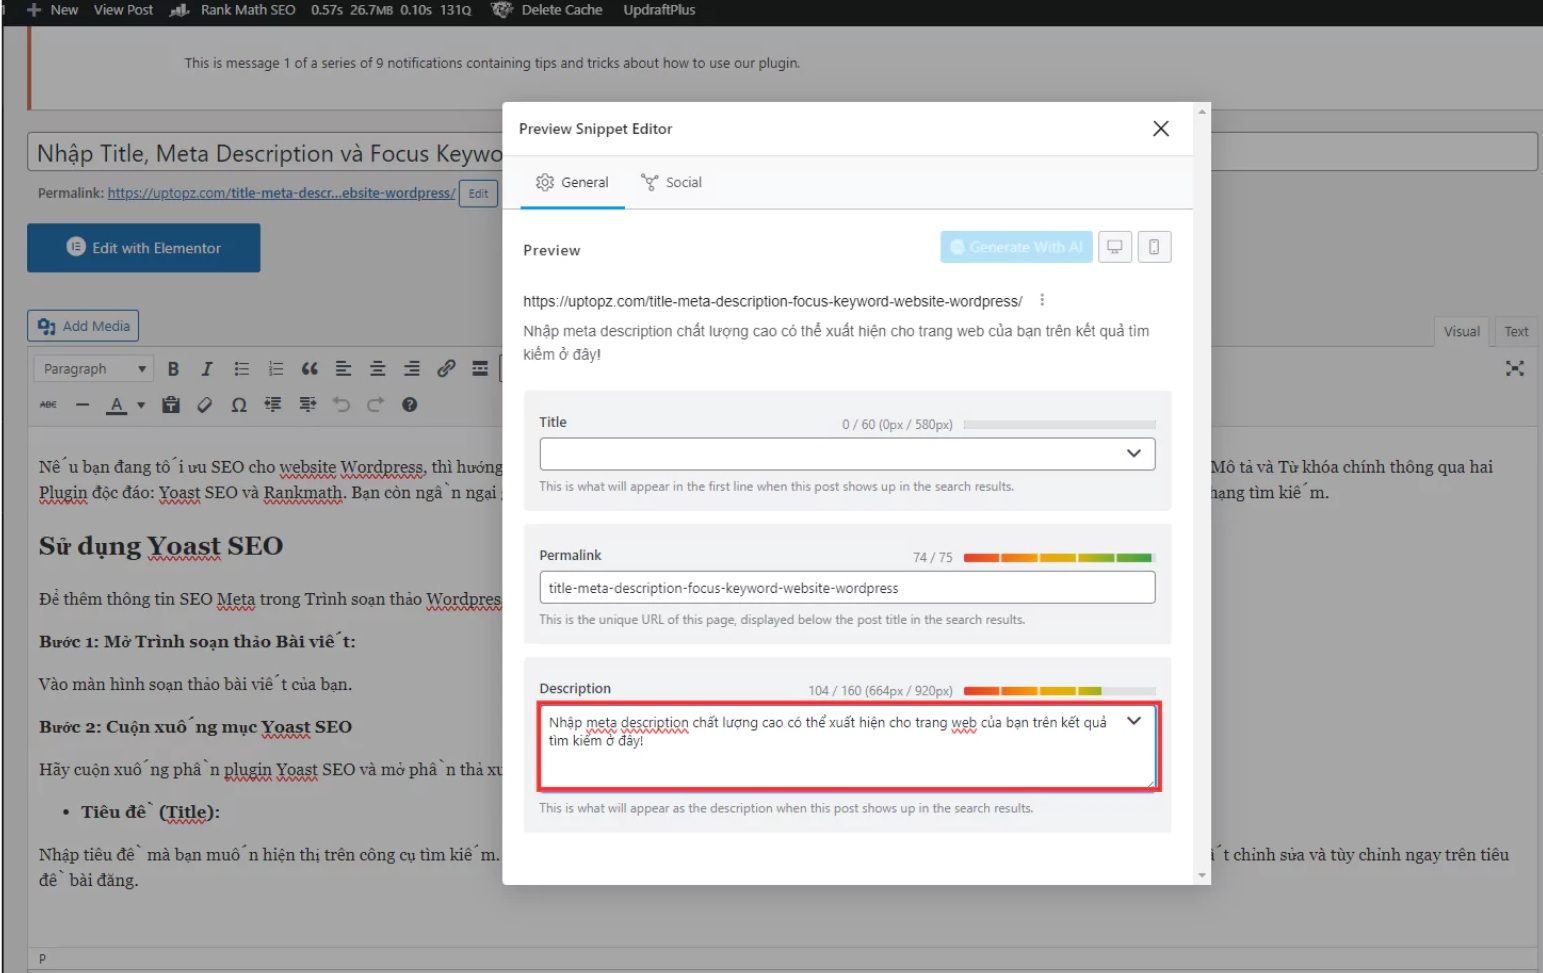
Task: Insert a numbered list
Action: [276, 369]
